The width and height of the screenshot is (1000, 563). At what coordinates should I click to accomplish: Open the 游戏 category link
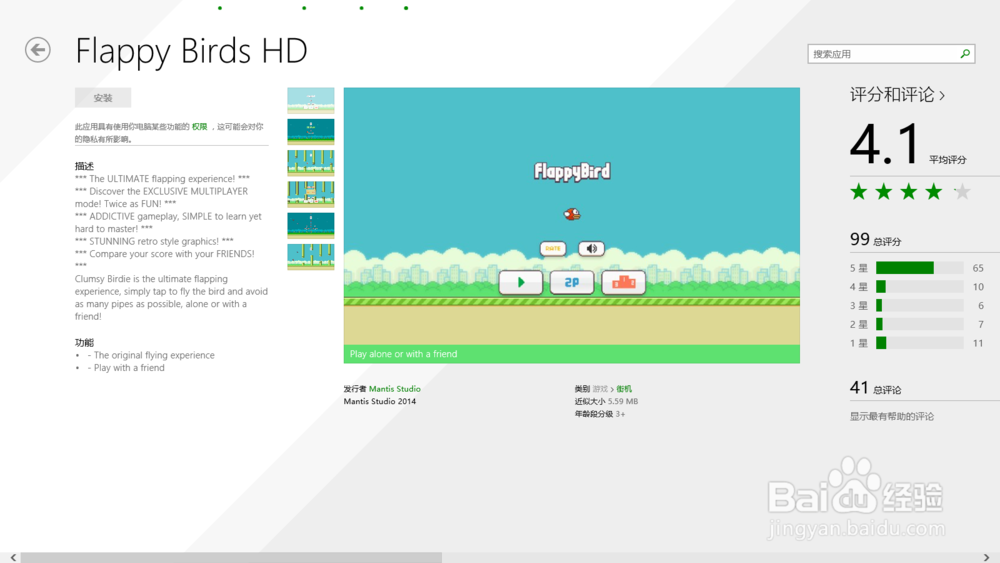[600, 389]
